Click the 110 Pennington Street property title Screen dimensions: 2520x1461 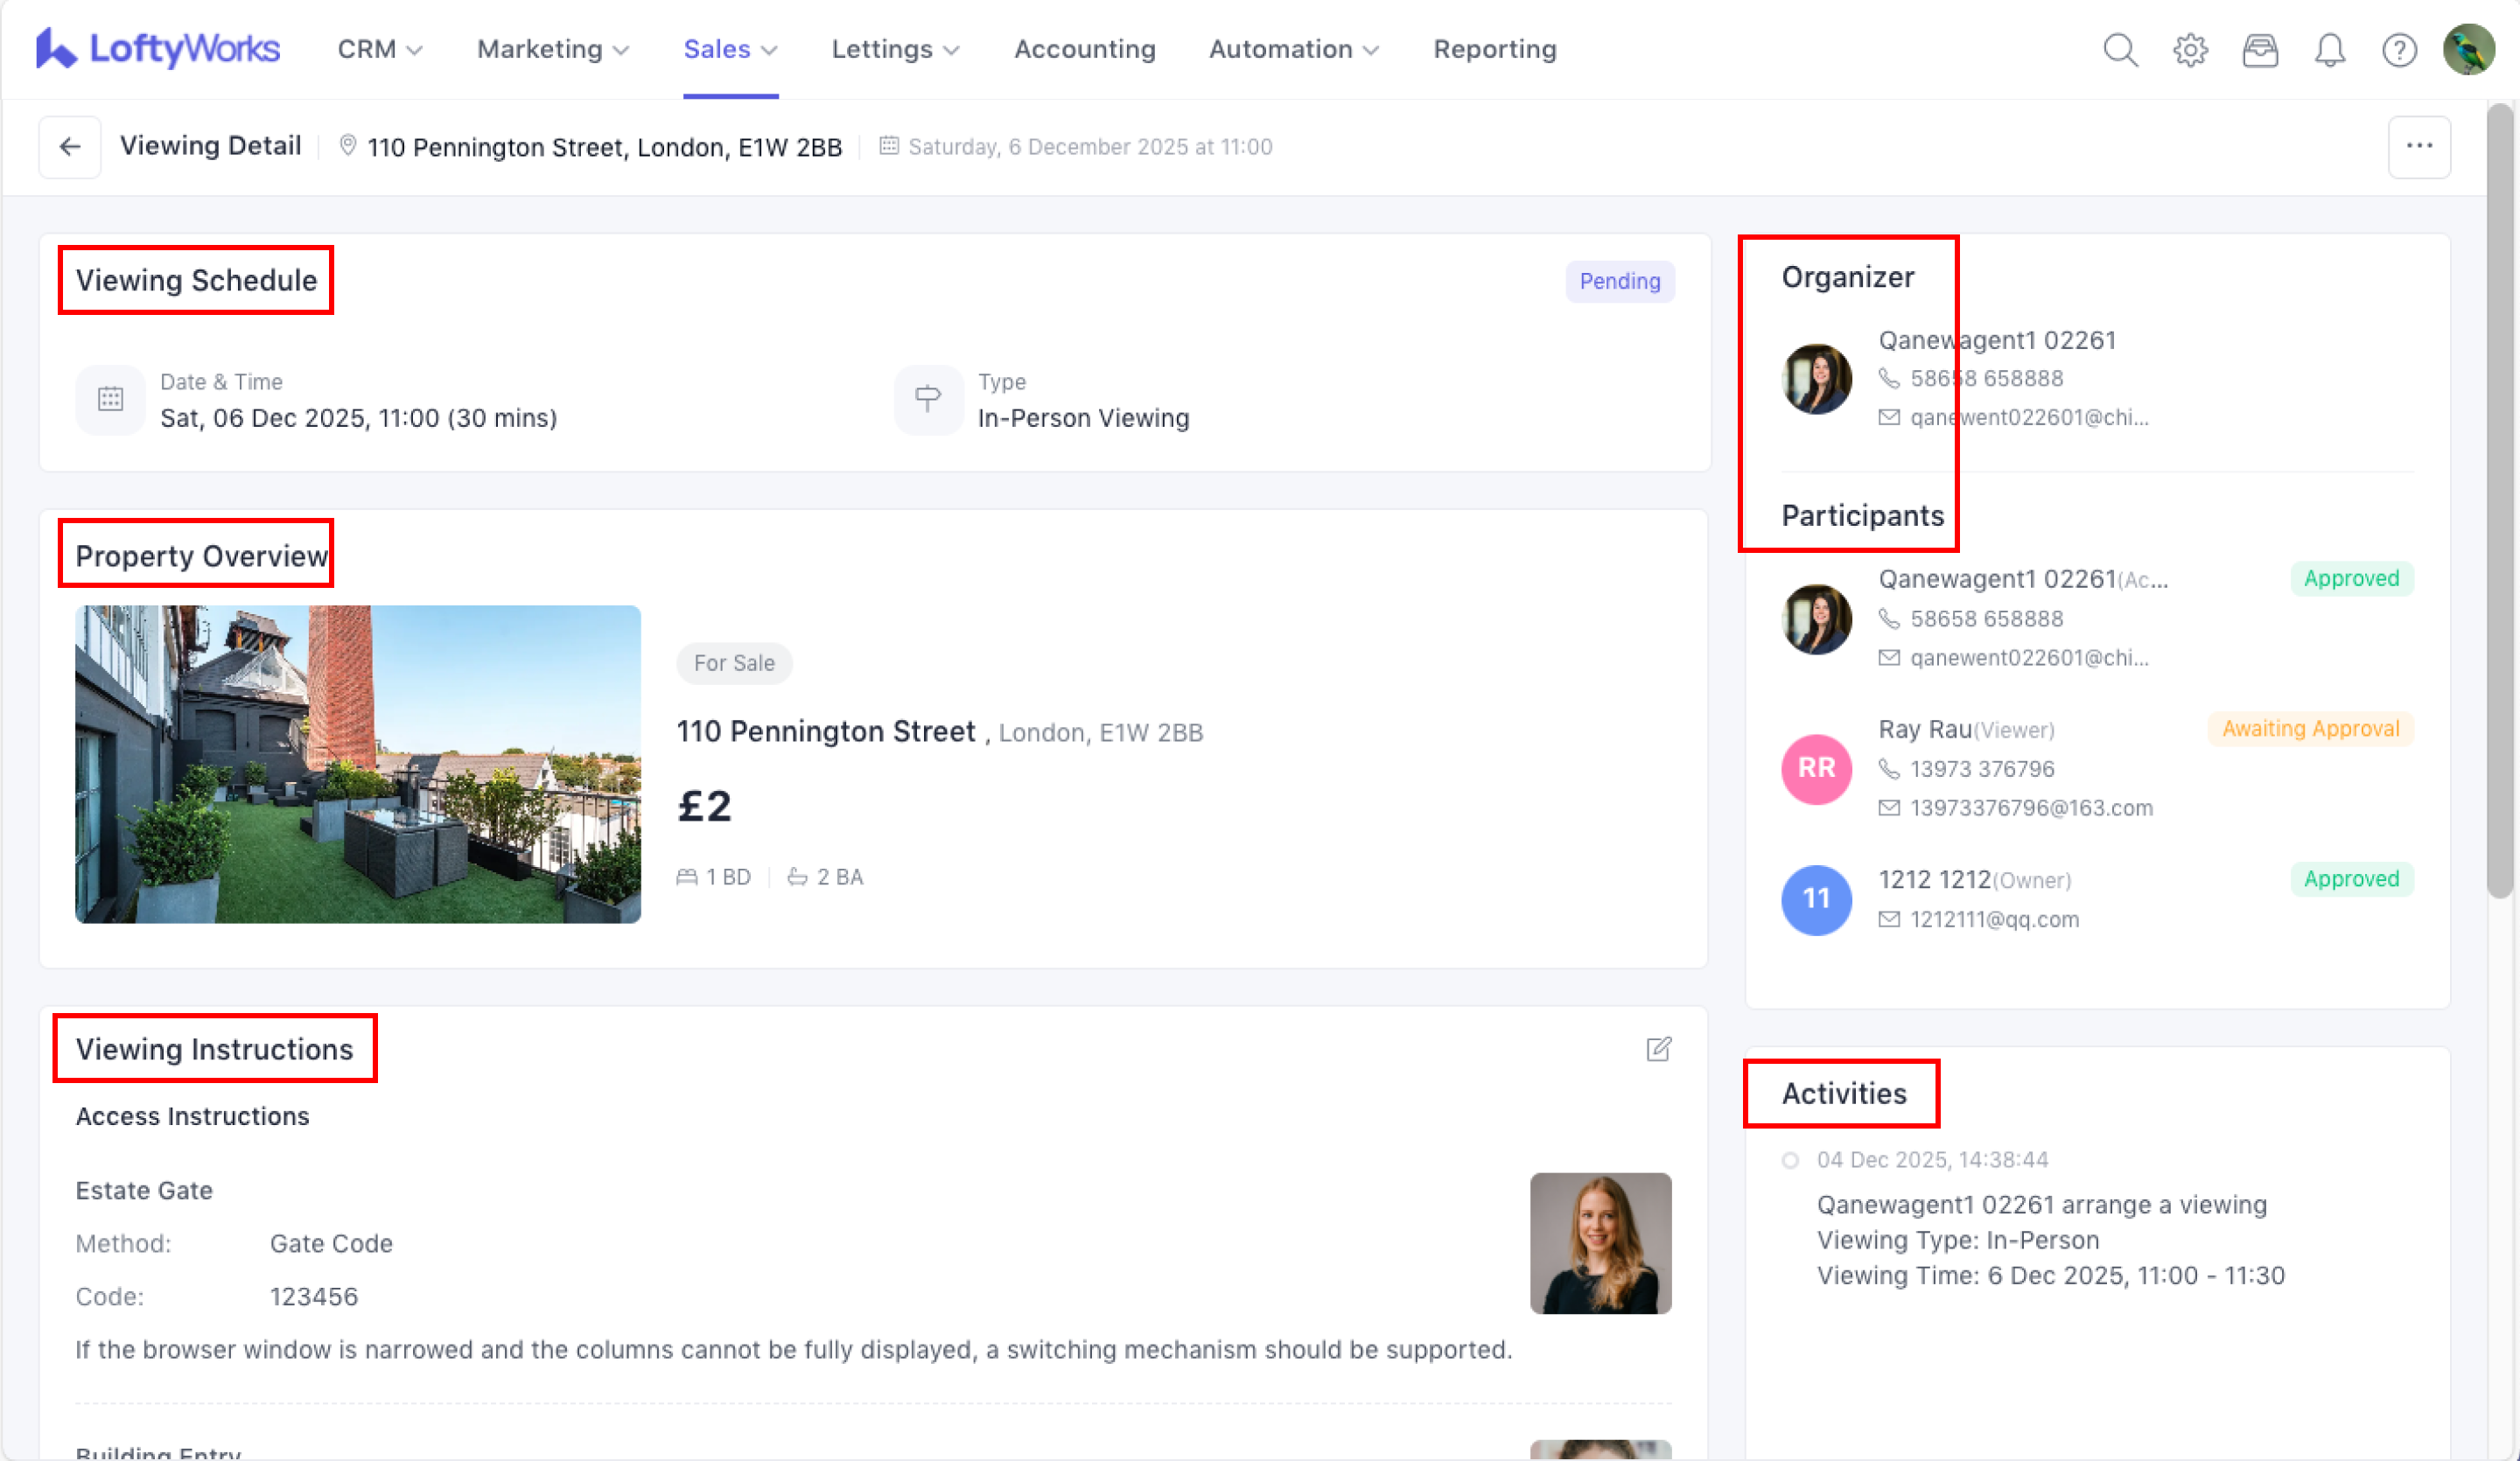coord(825,731)
